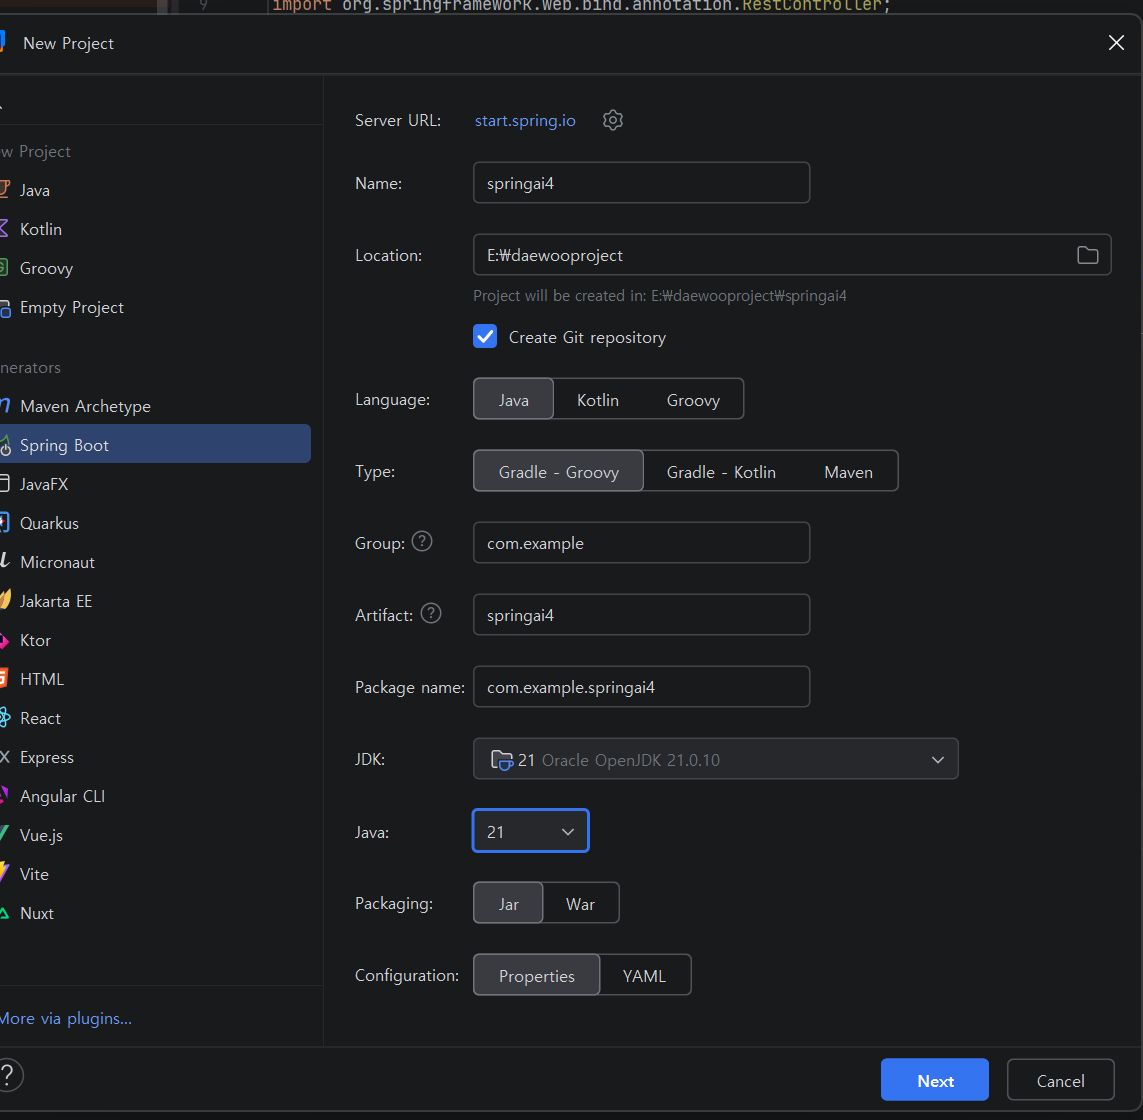
Task: Close the New Project dialog
Action: [1116, 43]
